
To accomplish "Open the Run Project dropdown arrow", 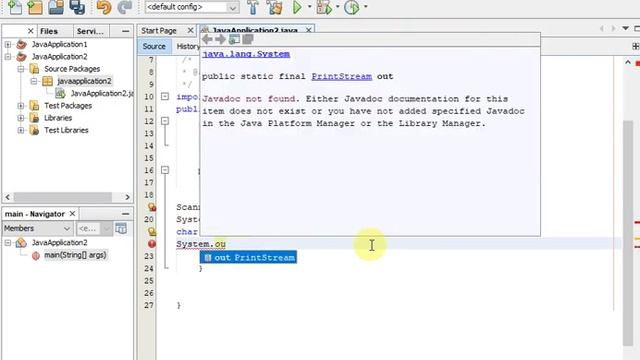I will coord(309,7).
